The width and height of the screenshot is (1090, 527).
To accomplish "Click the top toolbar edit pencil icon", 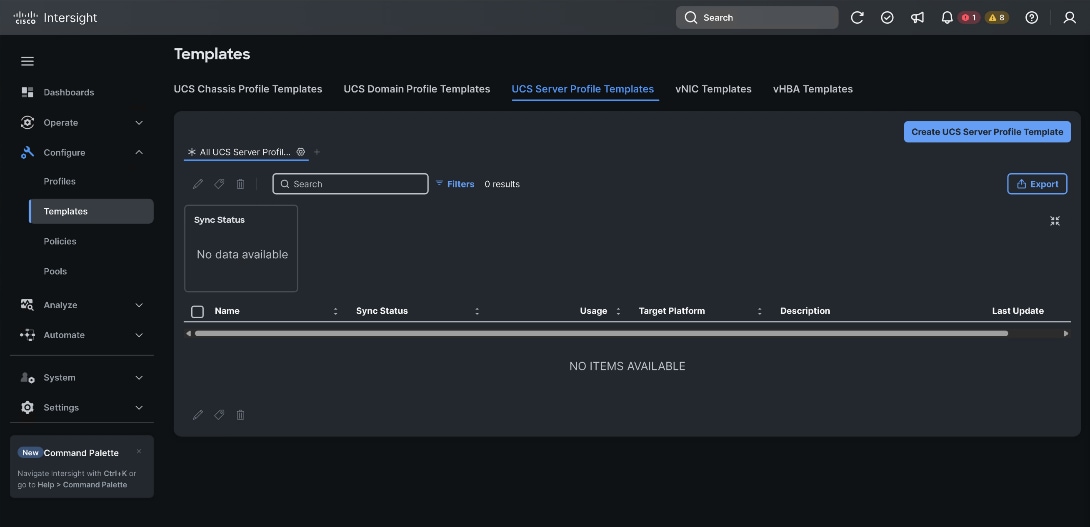I will click(x=198, y=184).
